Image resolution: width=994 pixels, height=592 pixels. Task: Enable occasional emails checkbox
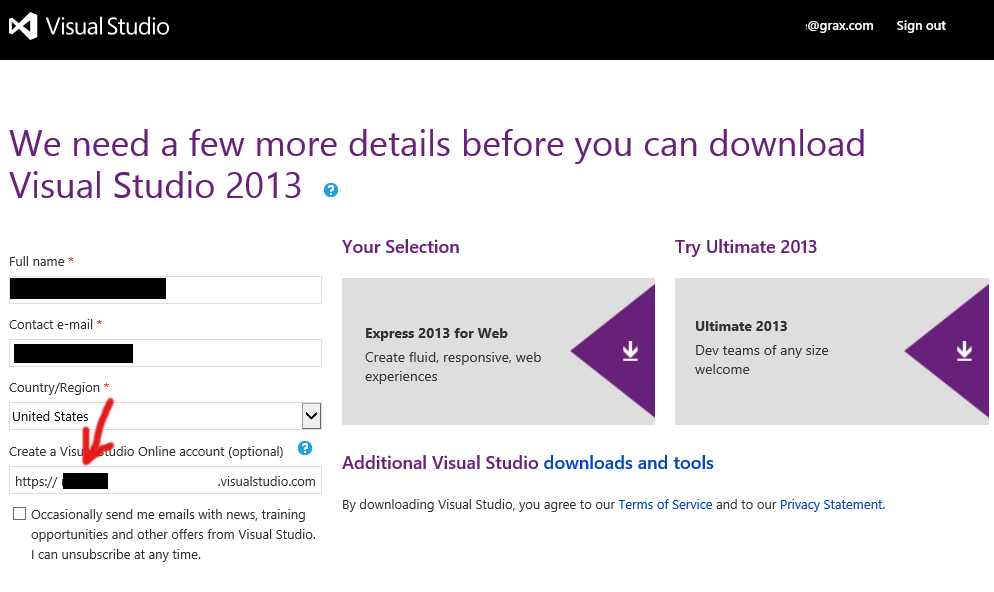pos(20,513)
